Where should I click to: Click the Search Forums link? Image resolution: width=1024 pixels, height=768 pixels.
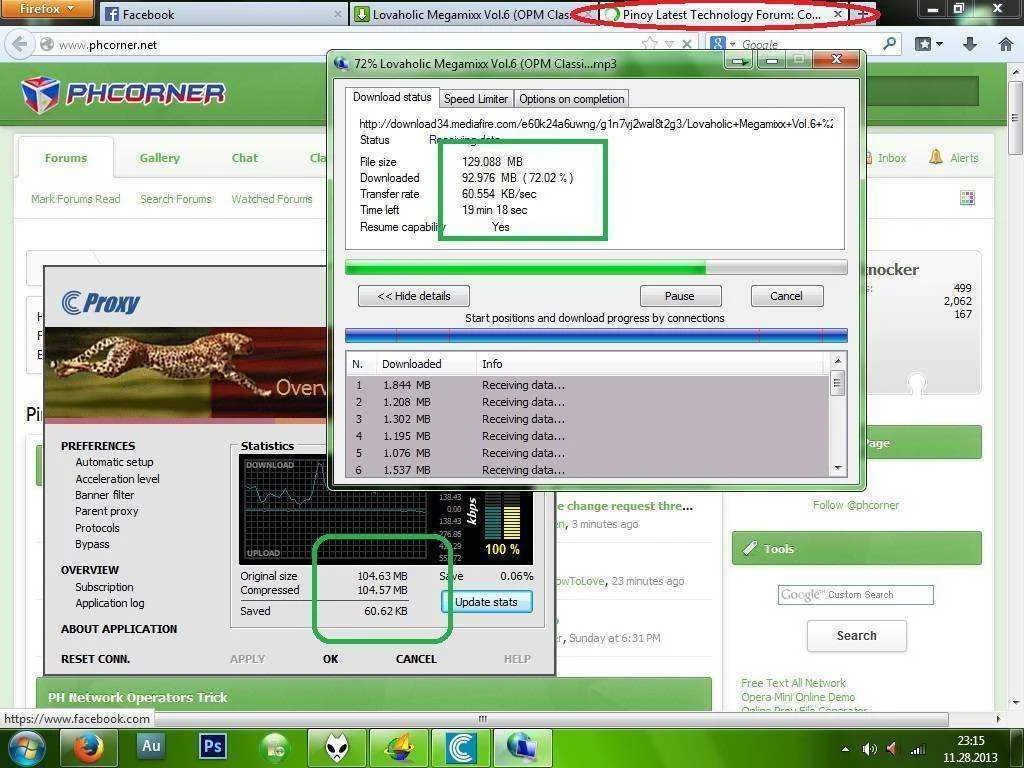pyautogui.click(x=176, y=199)
